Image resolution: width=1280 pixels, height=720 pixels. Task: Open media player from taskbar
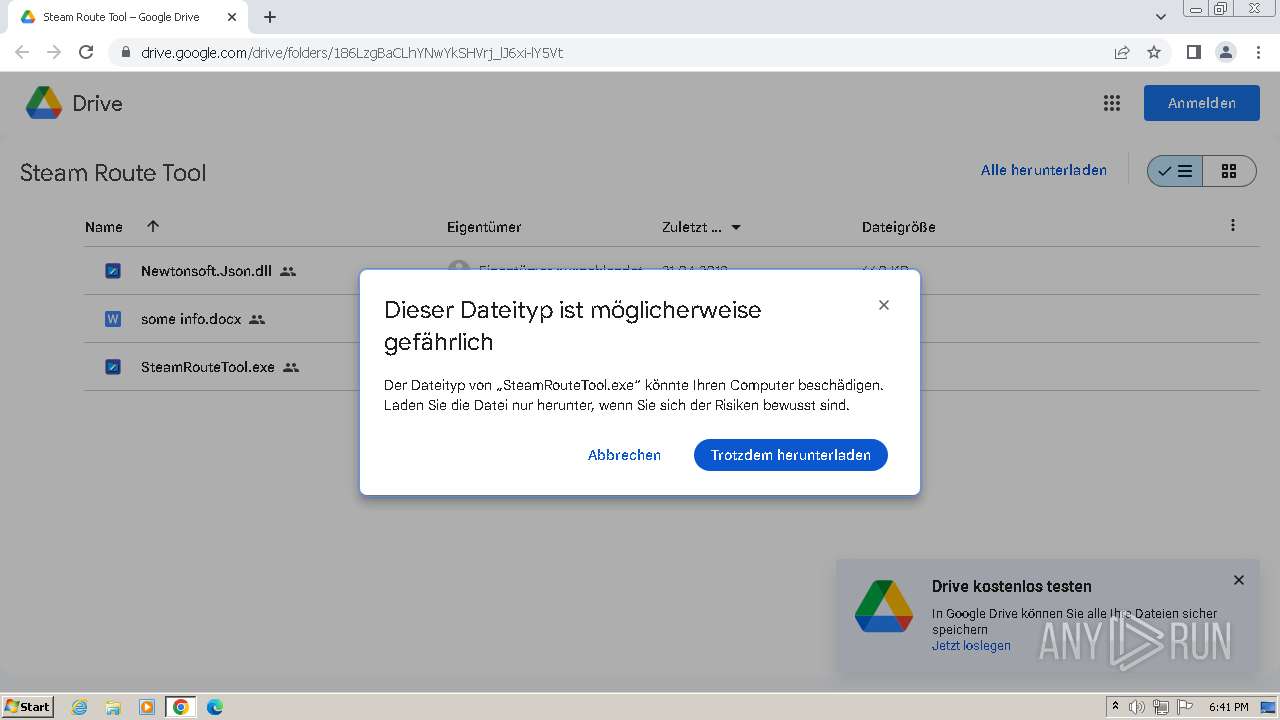click(147, 707)
